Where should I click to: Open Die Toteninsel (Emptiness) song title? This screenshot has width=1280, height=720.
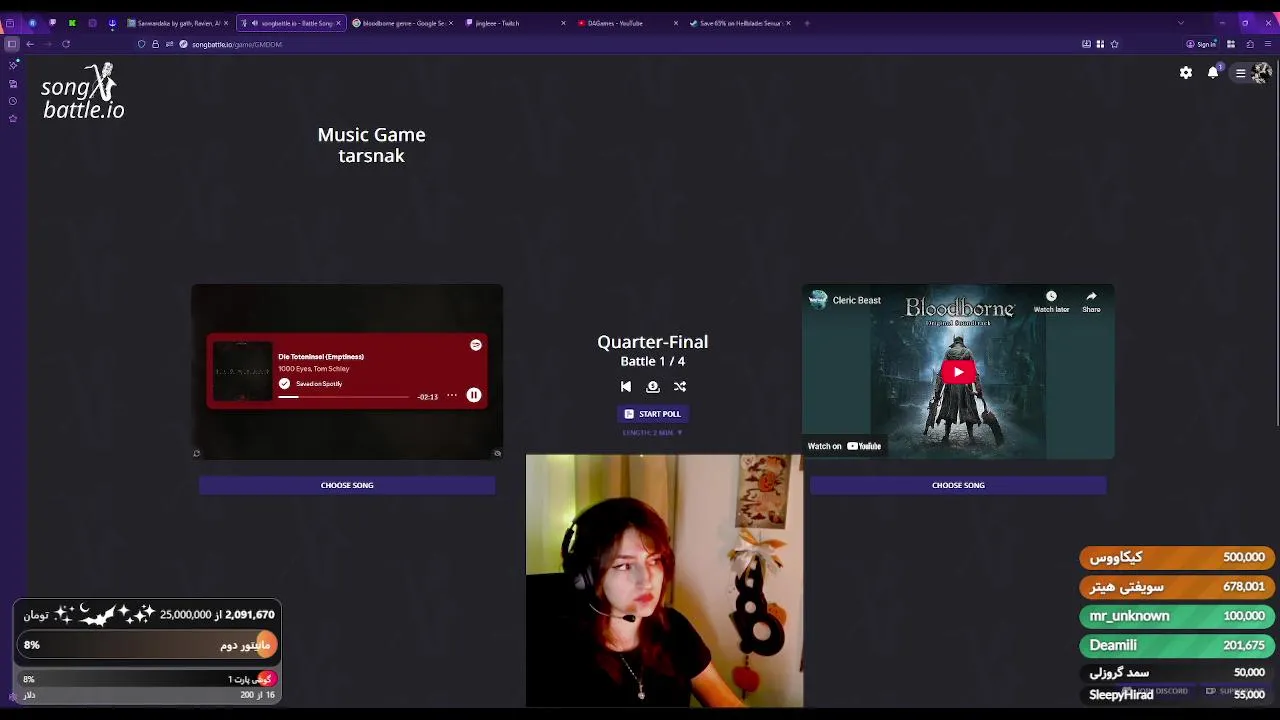pos(321,357)
